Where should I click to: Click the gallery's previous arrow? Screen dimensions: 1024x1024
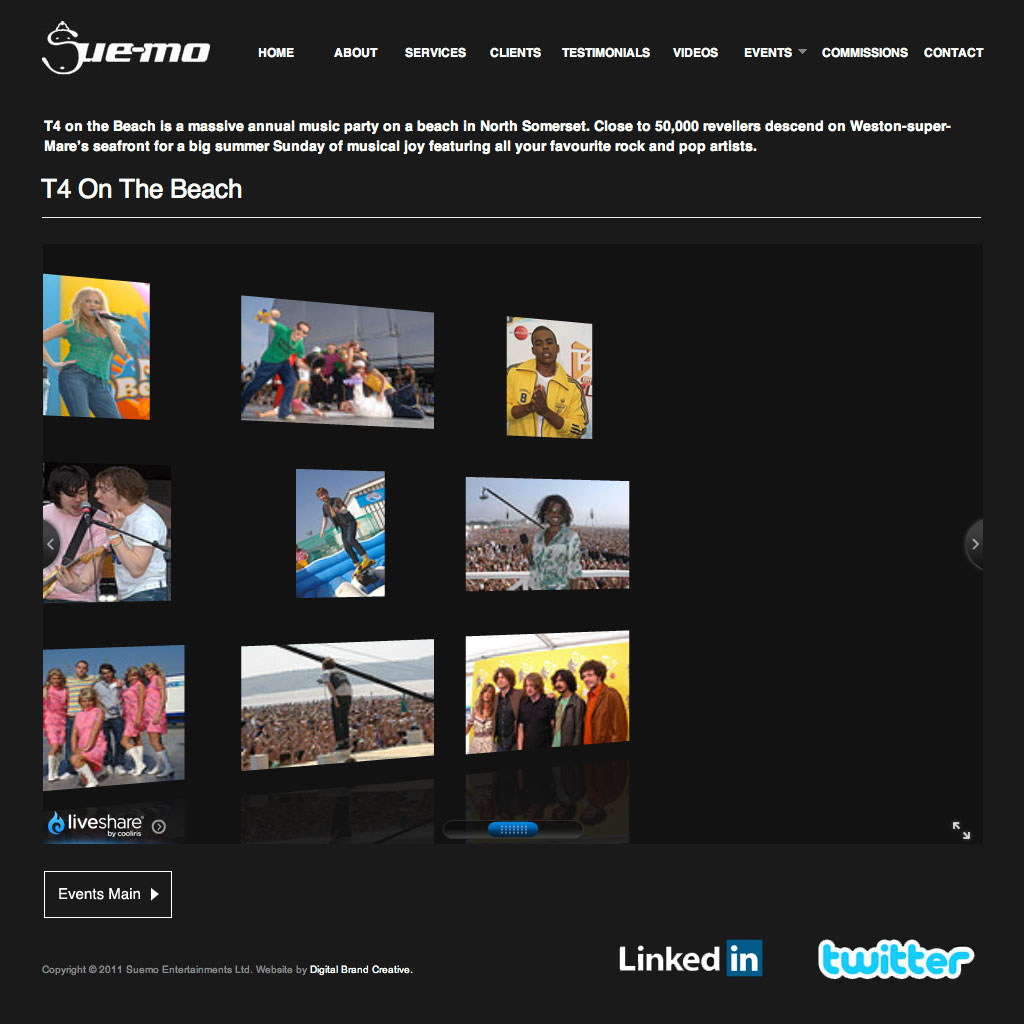51,544
